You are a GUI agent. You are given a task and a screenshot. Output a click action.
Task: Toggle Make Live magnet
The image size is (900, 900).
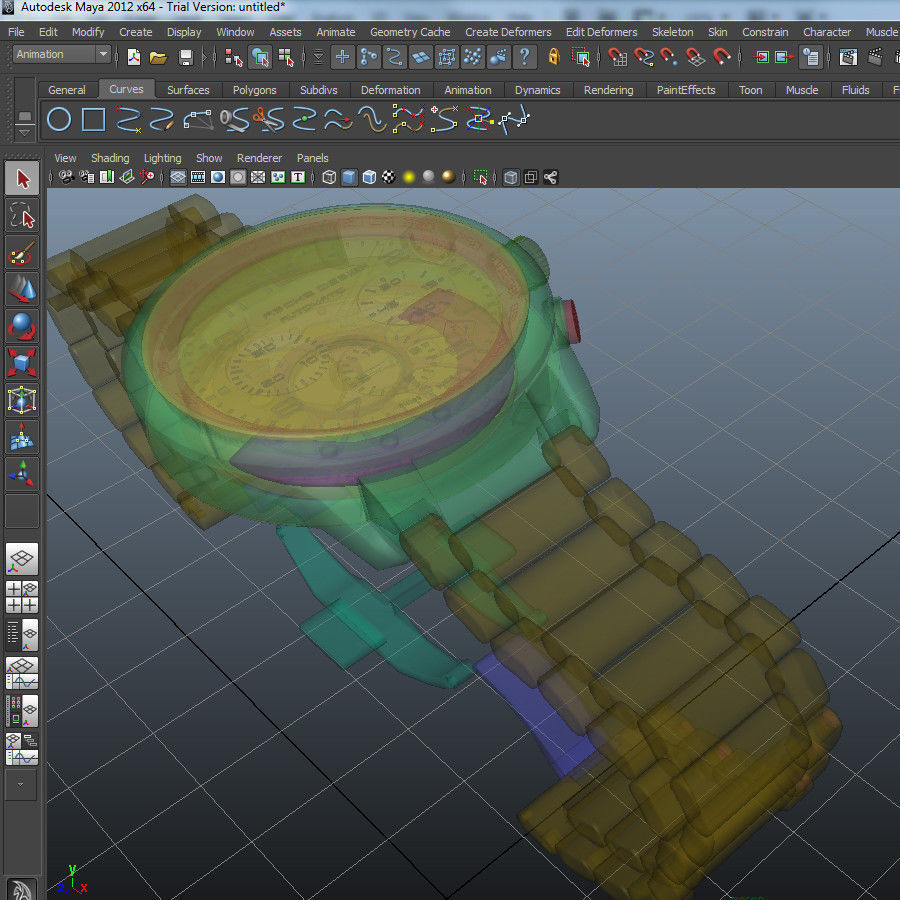(x=721, y=57)
